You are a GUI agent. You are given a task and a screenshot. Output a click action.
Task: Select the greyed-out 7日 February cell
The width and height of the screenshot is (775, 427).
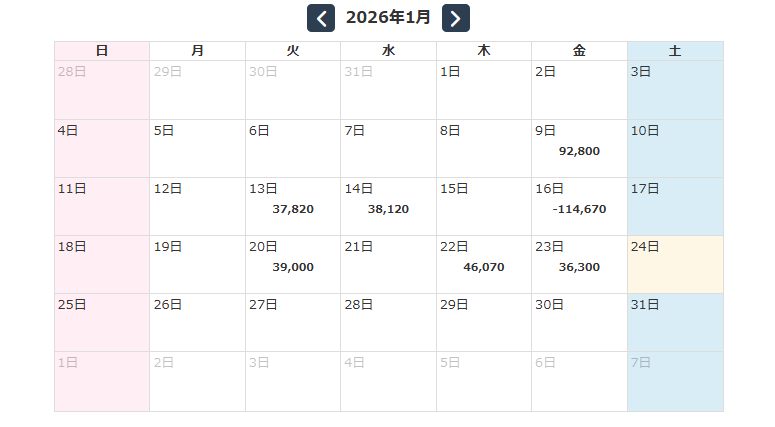675,380
